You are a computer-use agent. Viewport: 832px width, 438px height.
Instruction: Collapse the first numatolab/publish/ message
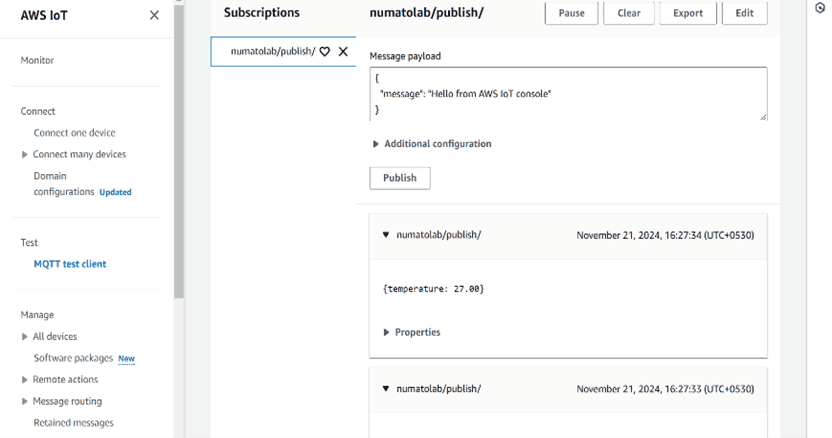point(386,235)
